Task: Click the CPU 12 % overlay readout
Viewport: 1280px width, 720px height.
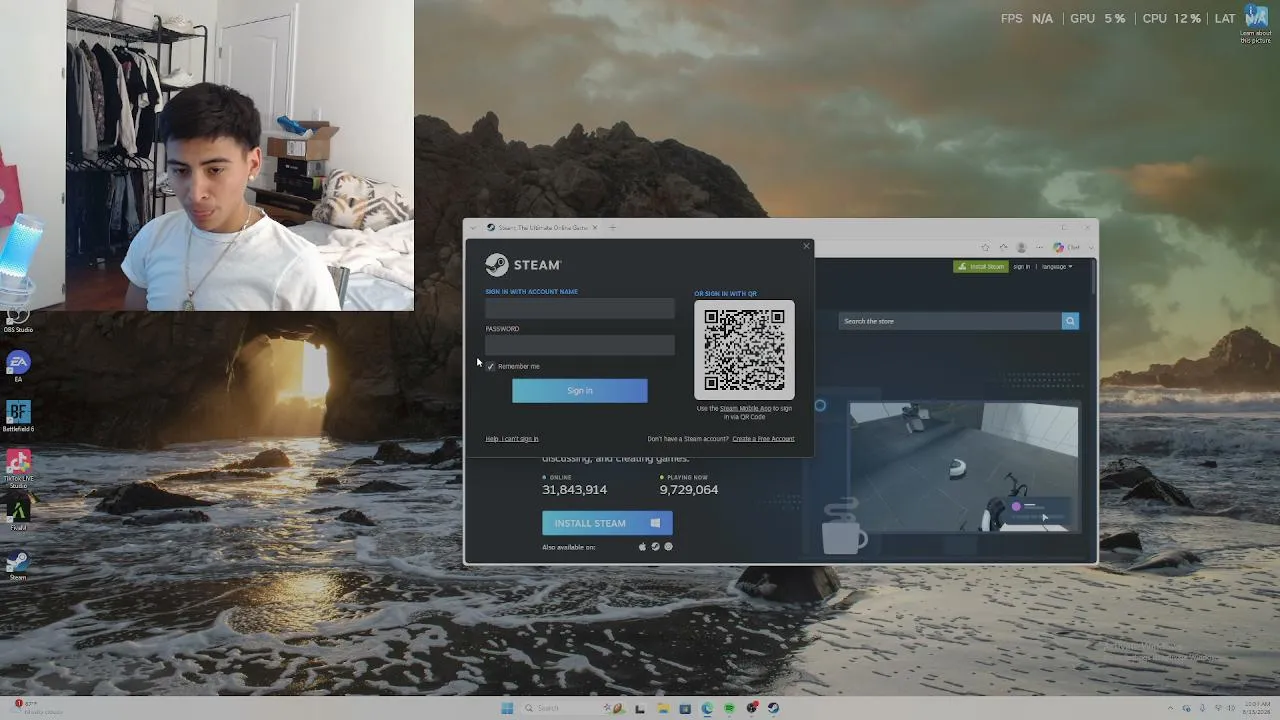Action: tap(1171, 18)
